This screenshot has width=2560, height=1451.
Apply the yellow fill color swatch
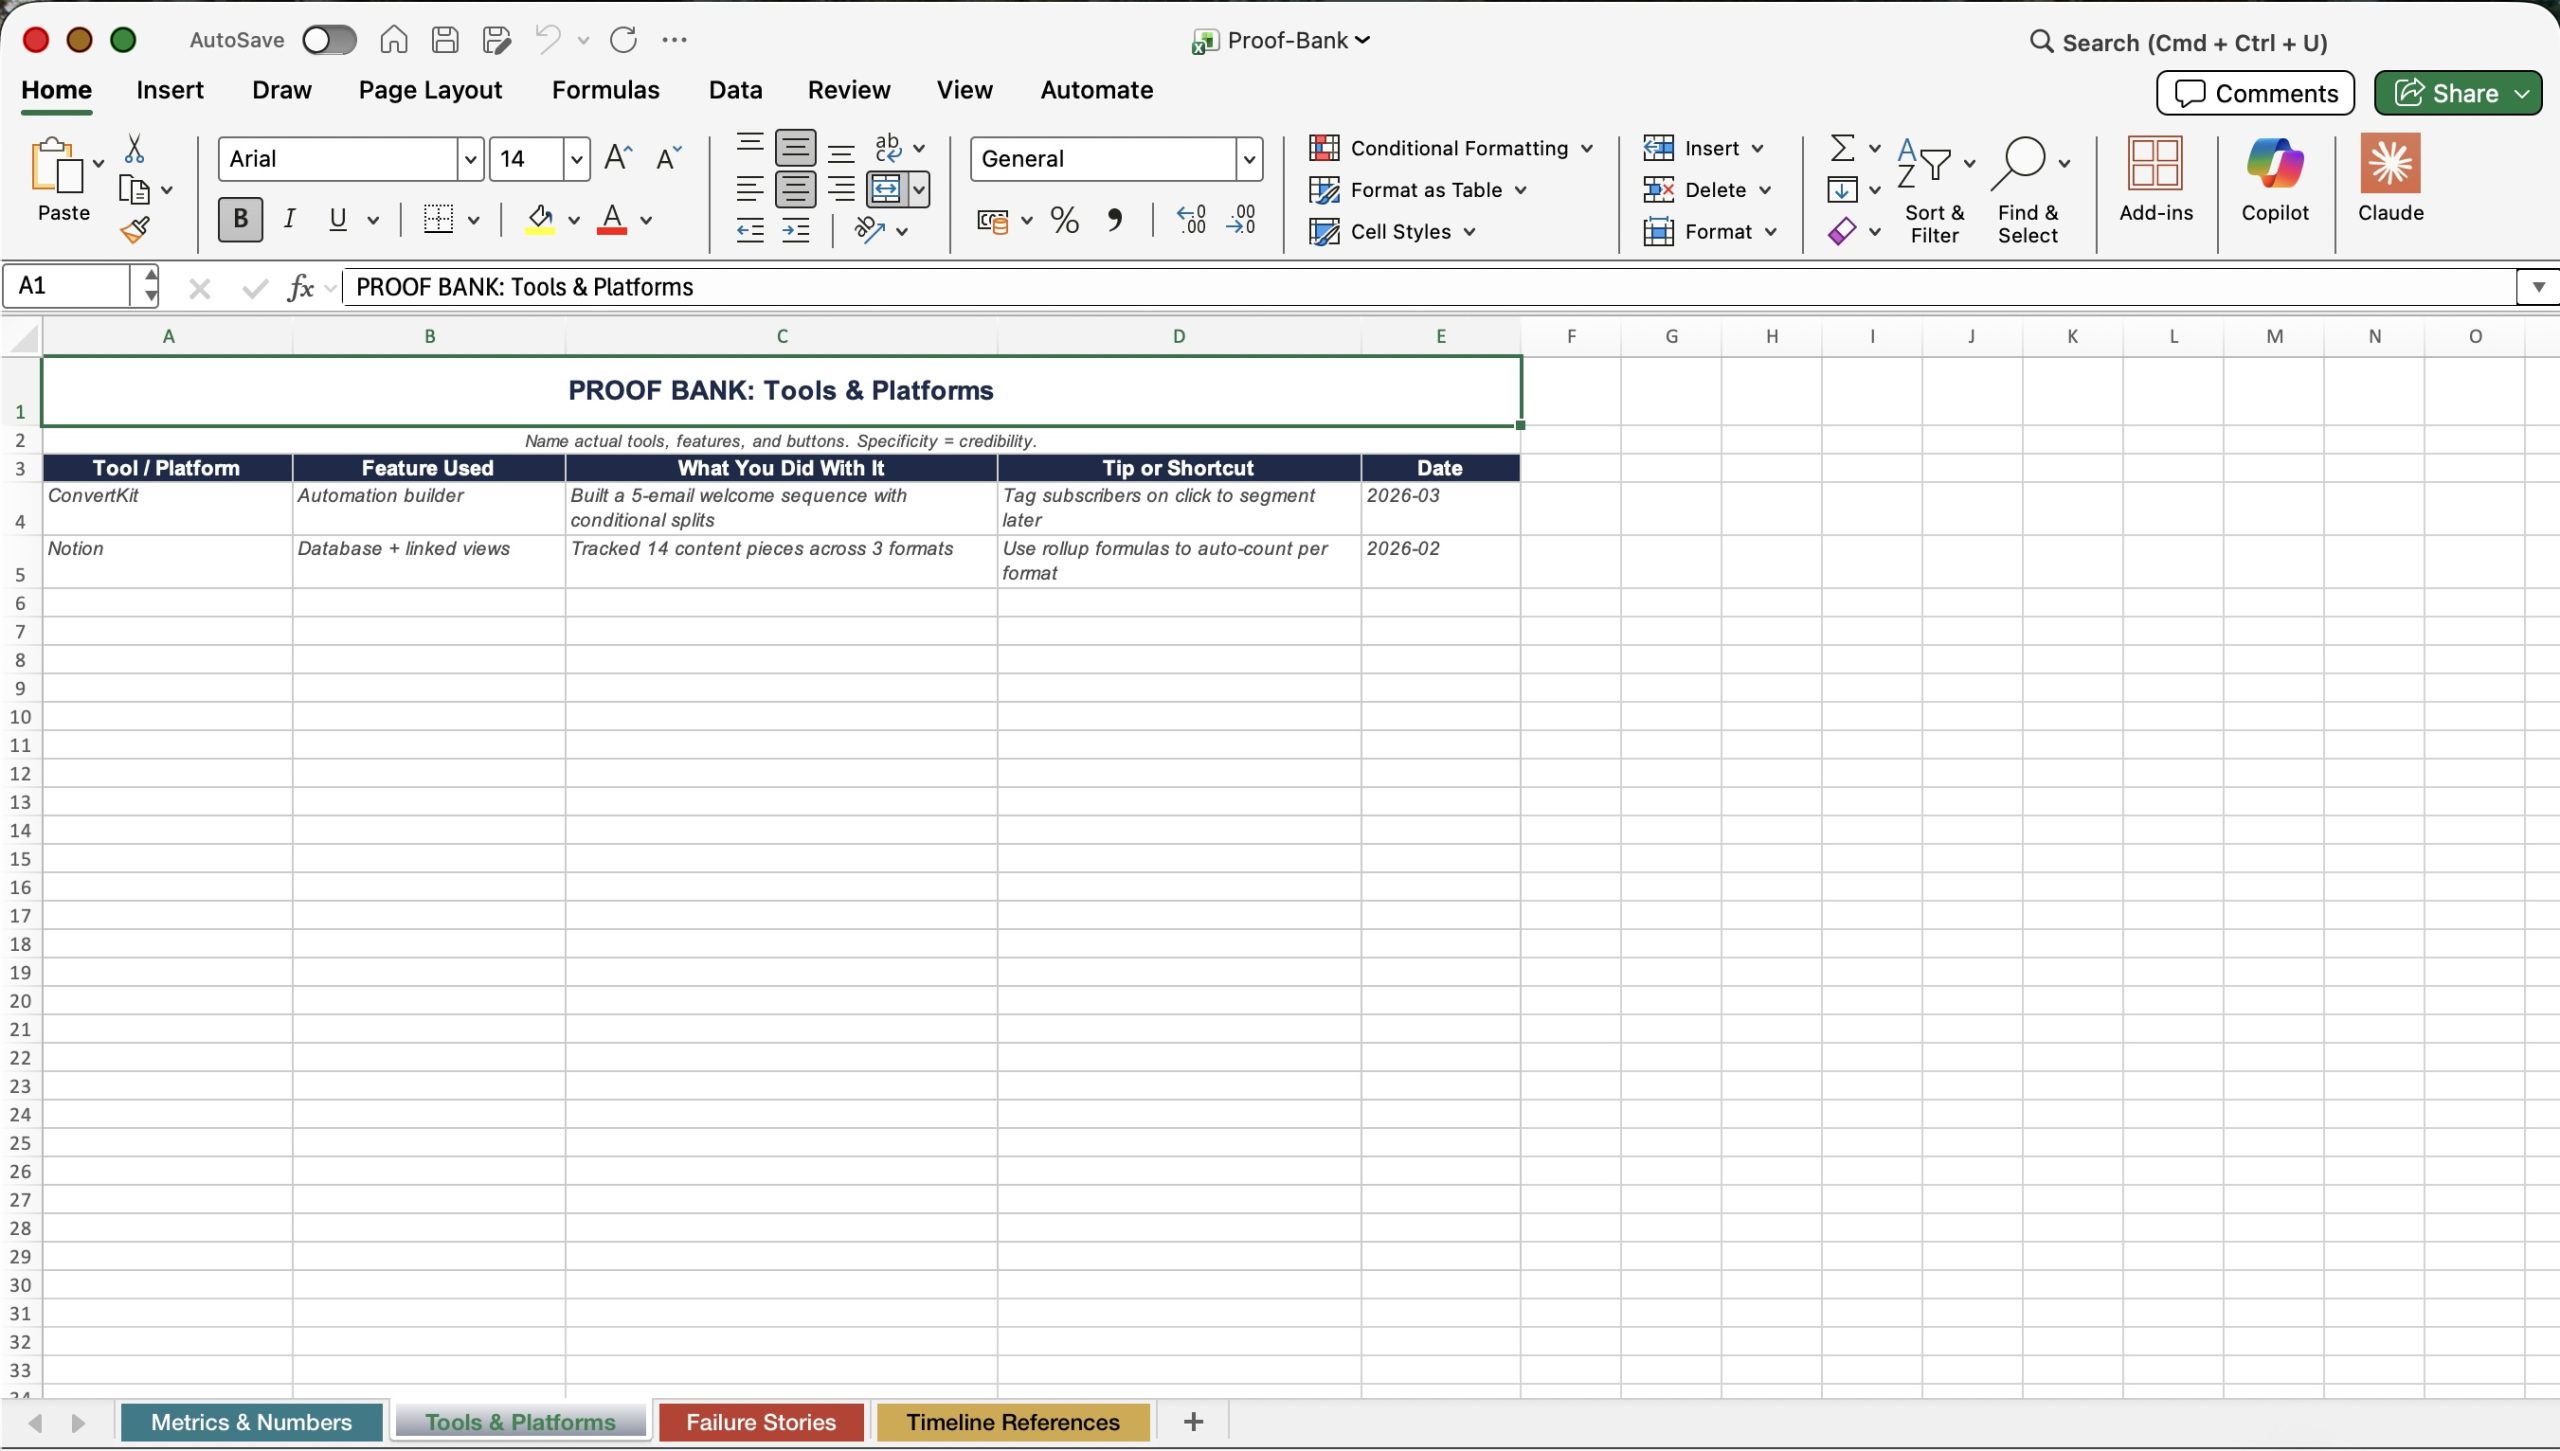540,220
